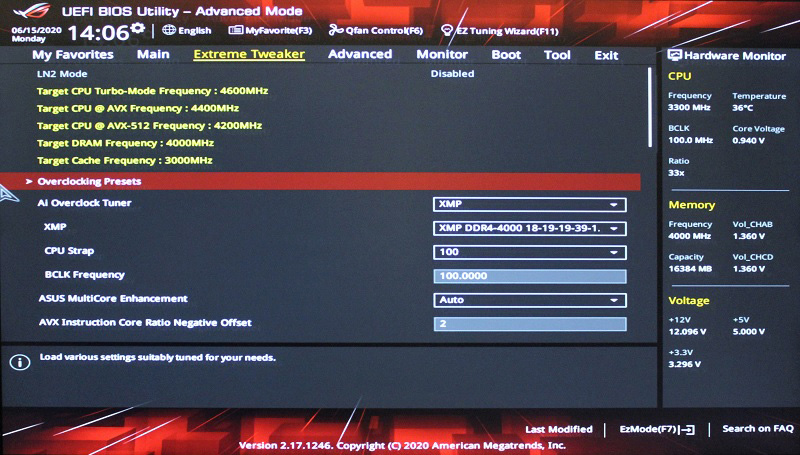Screen dimensions: 800x455
Task: Click the +3.3V 3.296 V reading
Action: (x=685, y=365)
